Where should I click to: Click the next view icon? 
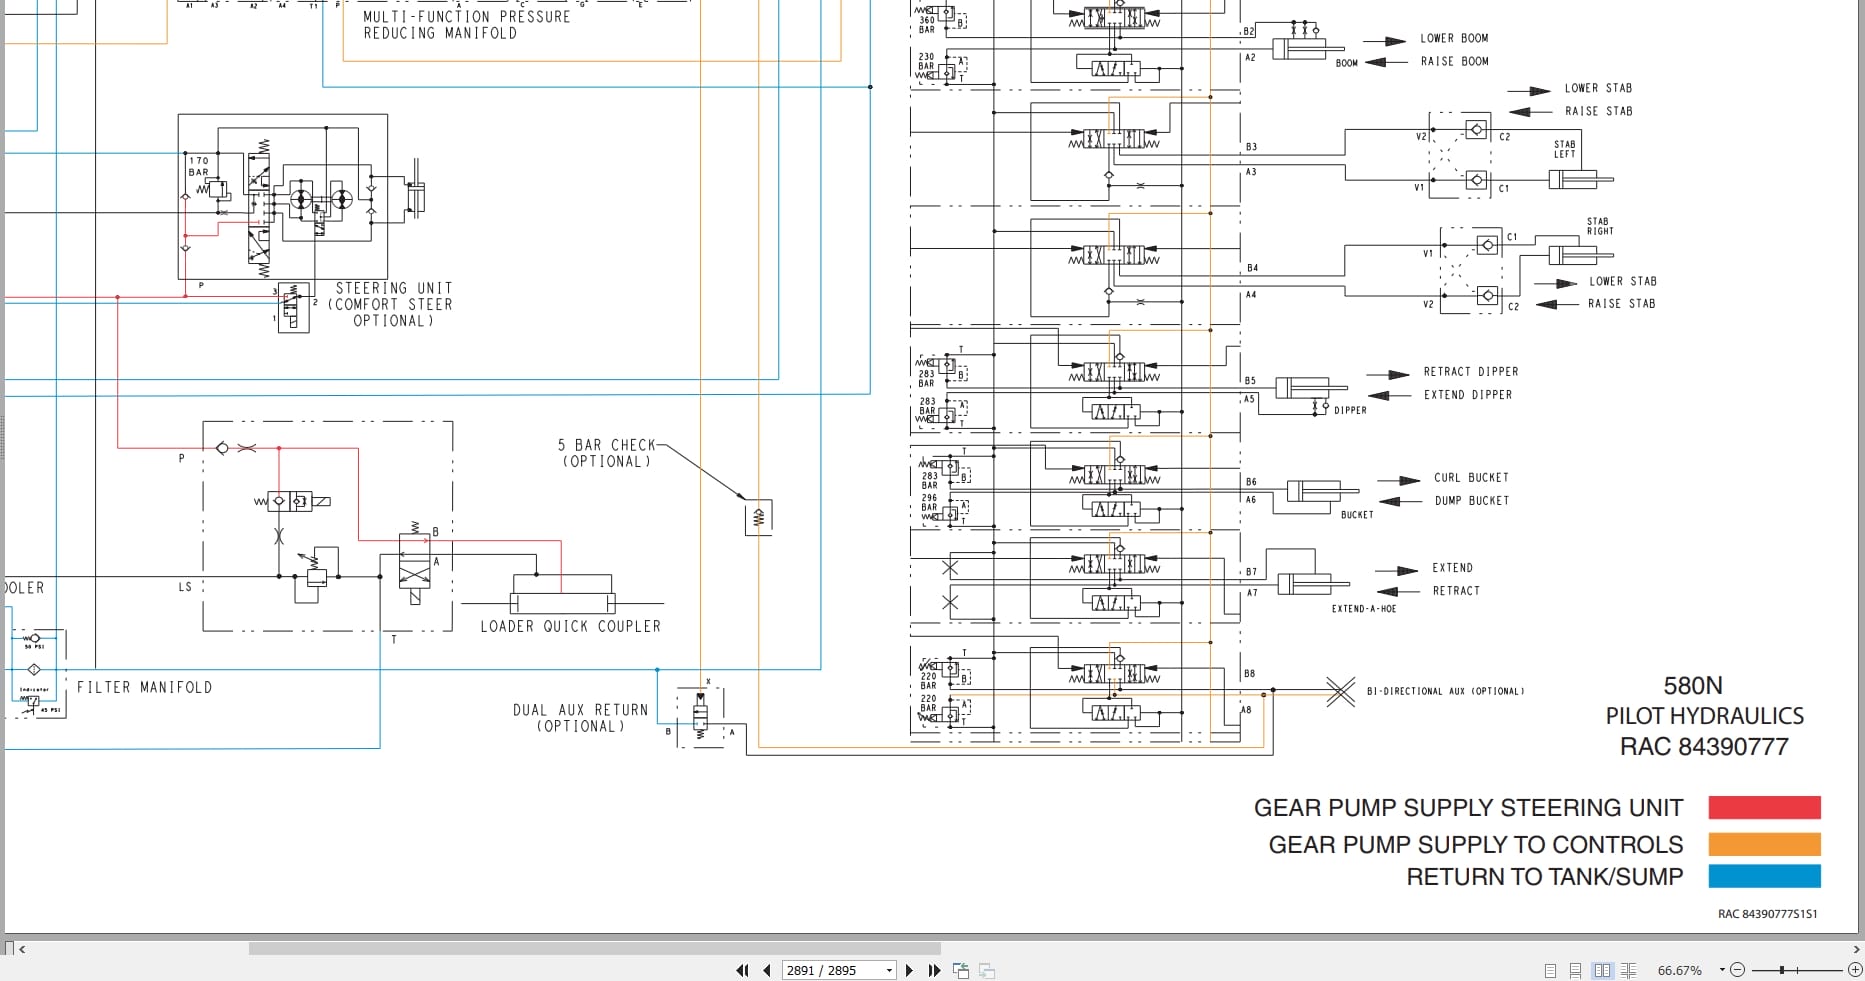pos(987,970)
